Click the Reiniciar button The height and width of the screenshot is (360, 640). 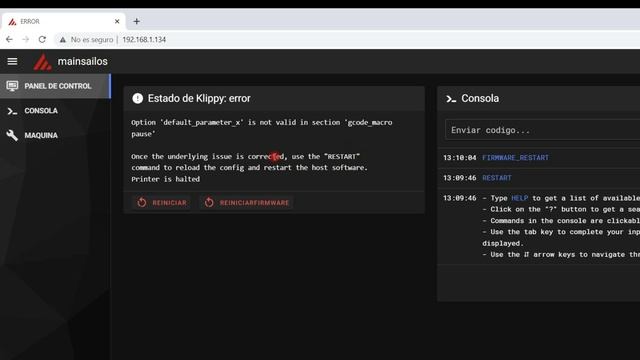pos(162,202)
